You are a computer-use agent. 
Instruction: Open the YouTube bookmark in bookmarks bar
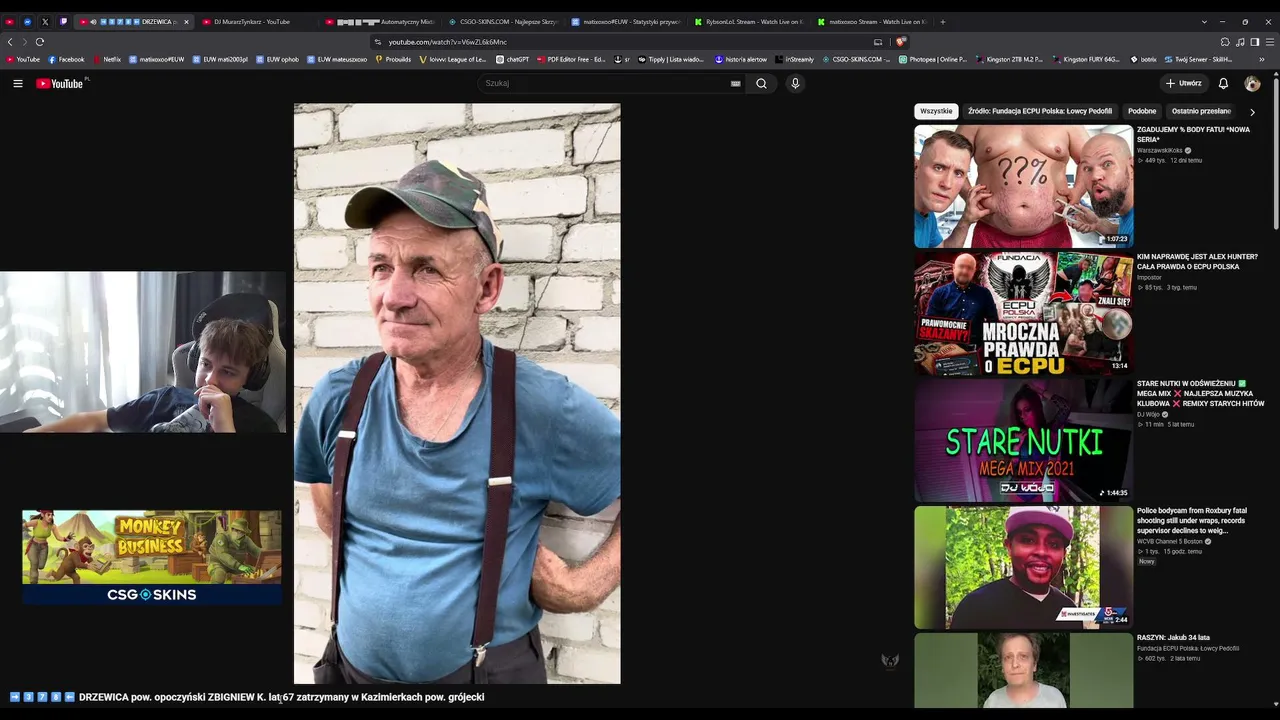point(23,60)
